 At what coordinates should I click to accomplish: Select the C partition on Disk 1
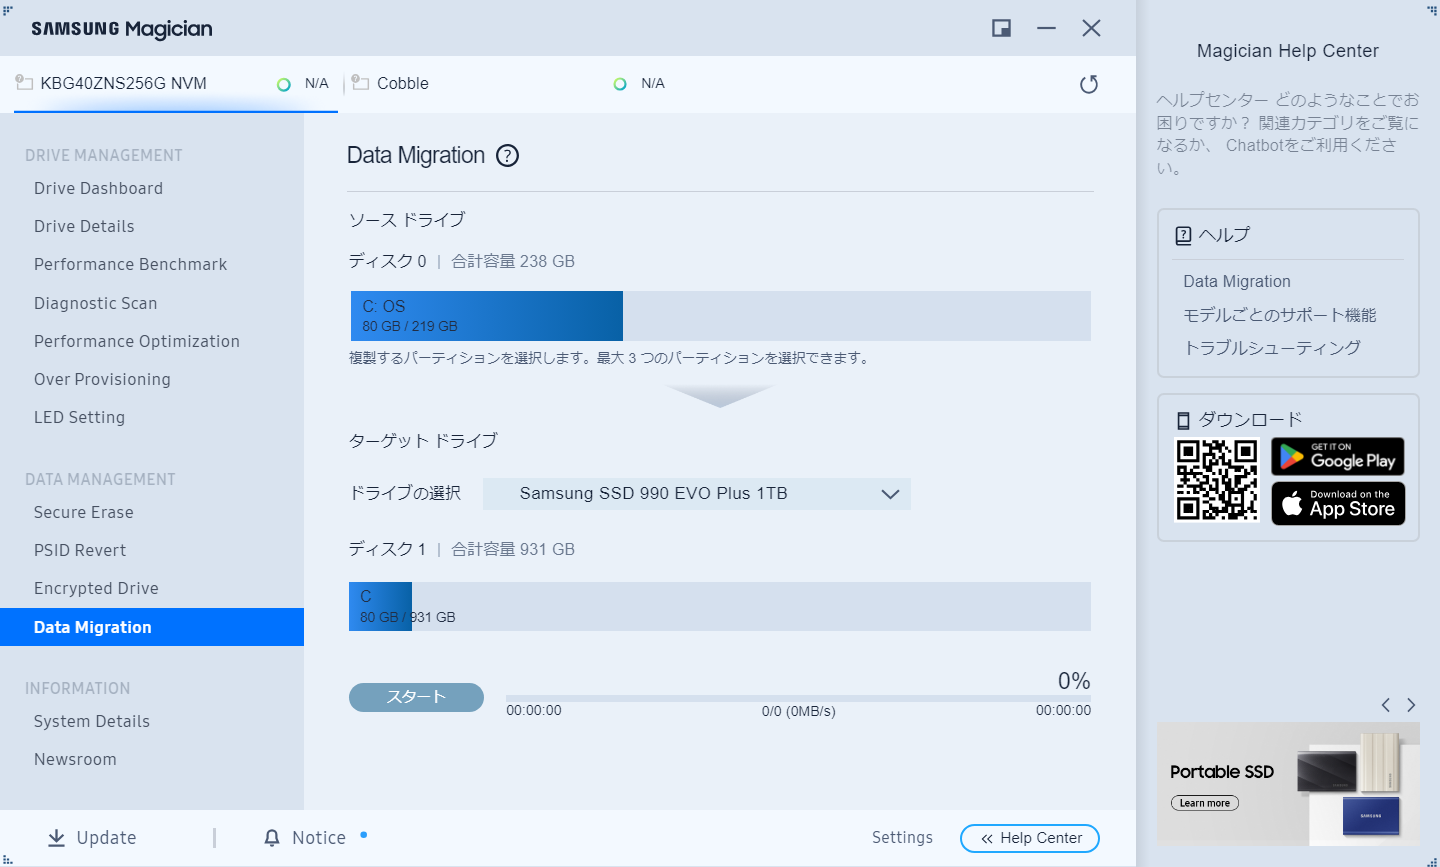click(380, 606)
